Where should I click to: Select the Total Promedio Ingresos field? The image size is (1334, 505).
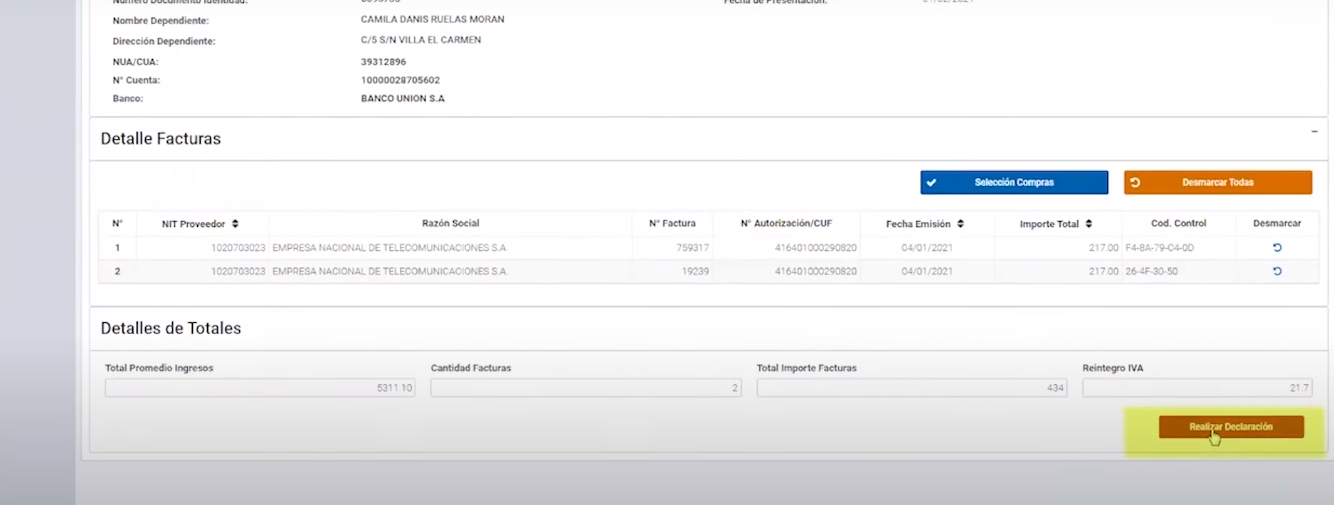260,388
